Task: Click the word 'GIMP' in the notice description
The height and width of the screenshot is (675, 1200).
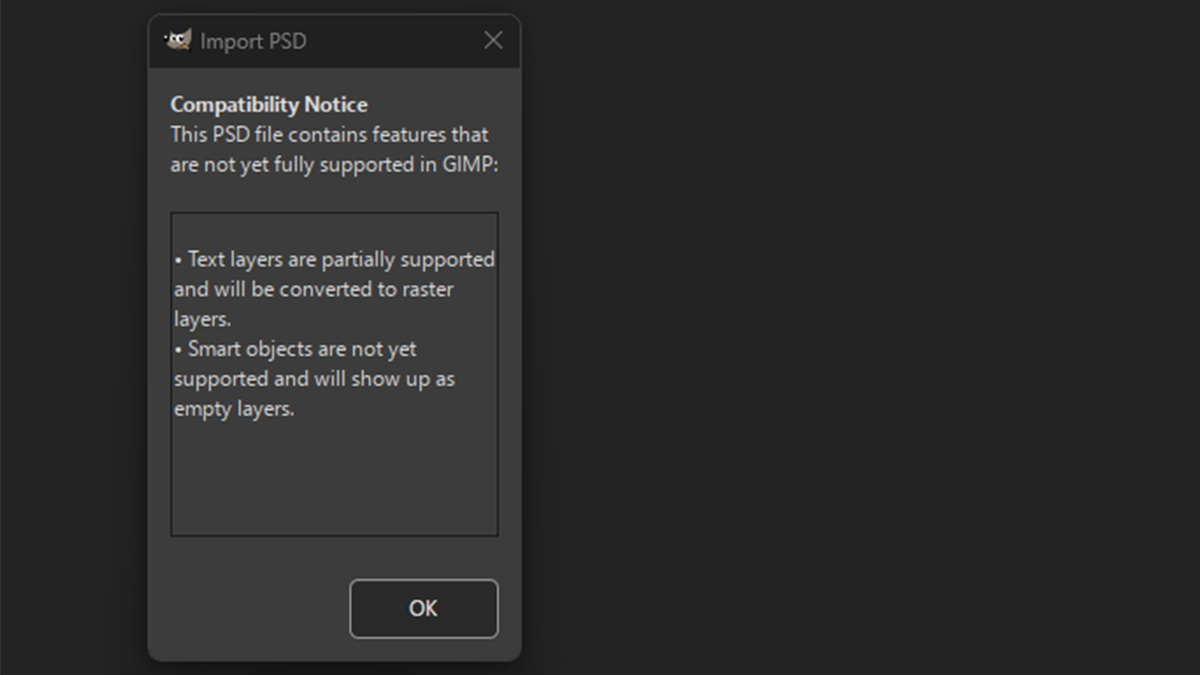Action: click(x=470, y=164)
